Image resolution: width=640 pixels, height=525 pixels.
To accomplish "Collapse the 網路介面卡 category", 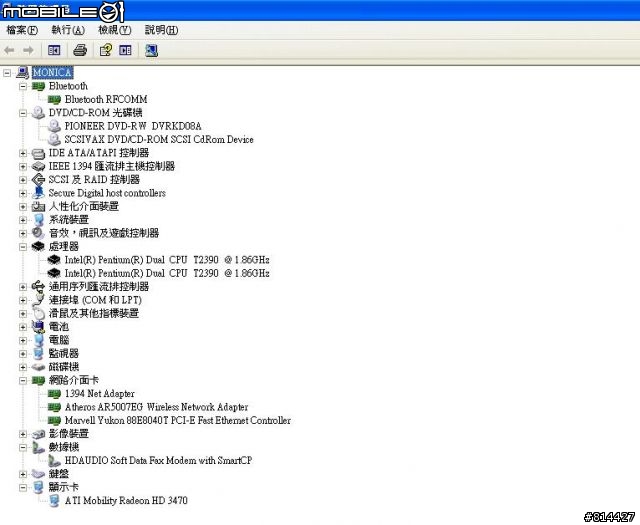I will click(23, 380).
